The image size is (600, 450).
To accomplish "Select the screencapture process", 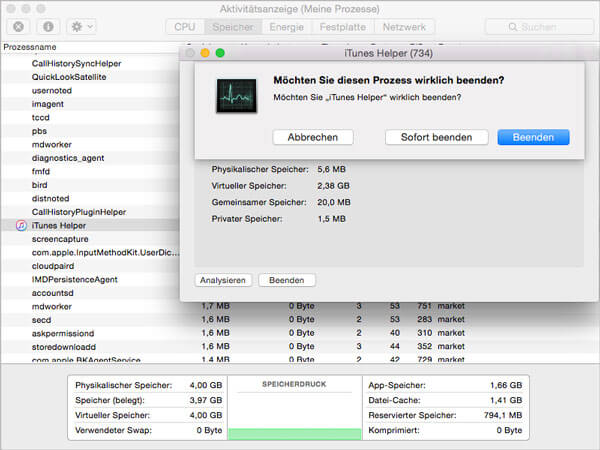I will point(90,239).
